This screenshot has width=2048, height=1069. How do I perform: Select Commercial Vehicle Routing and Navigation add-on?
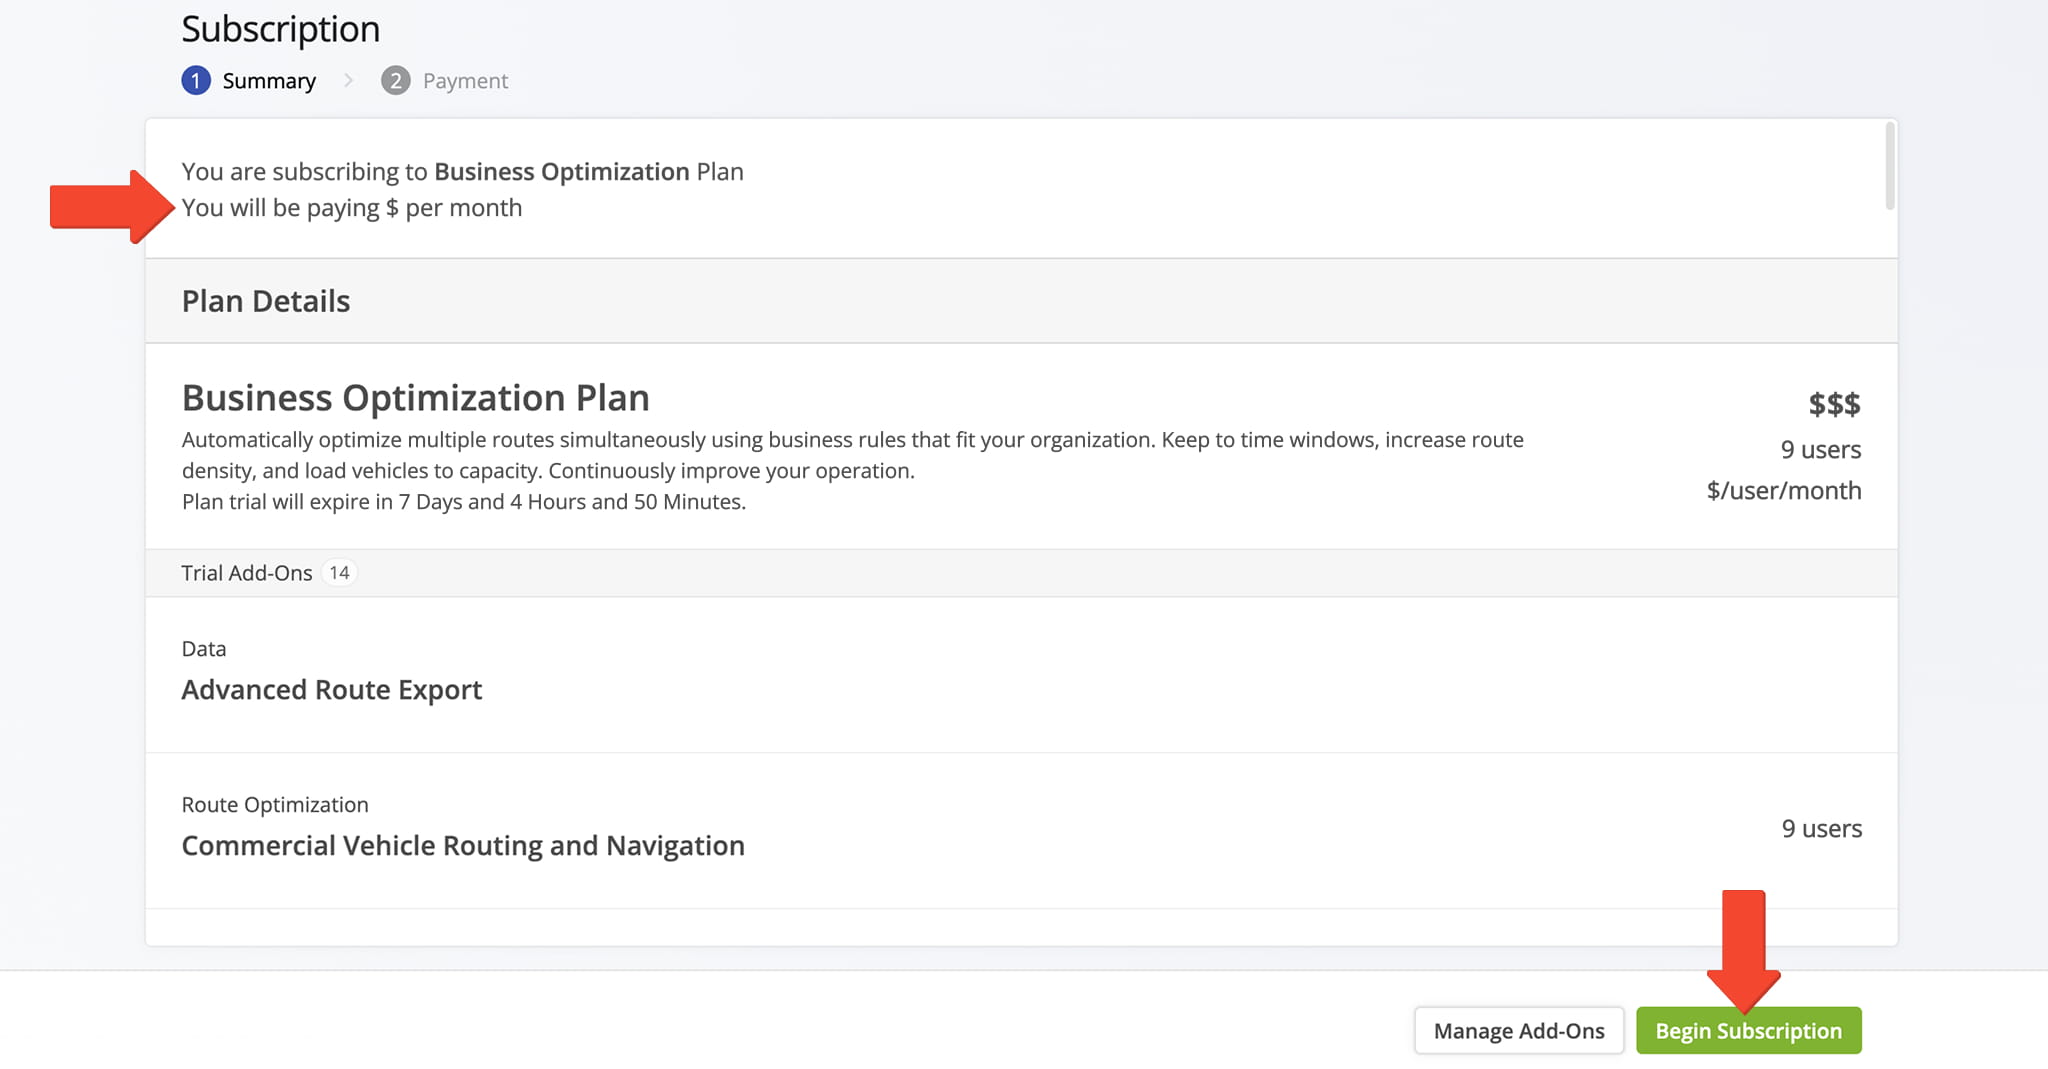click(x=463, y=846)
